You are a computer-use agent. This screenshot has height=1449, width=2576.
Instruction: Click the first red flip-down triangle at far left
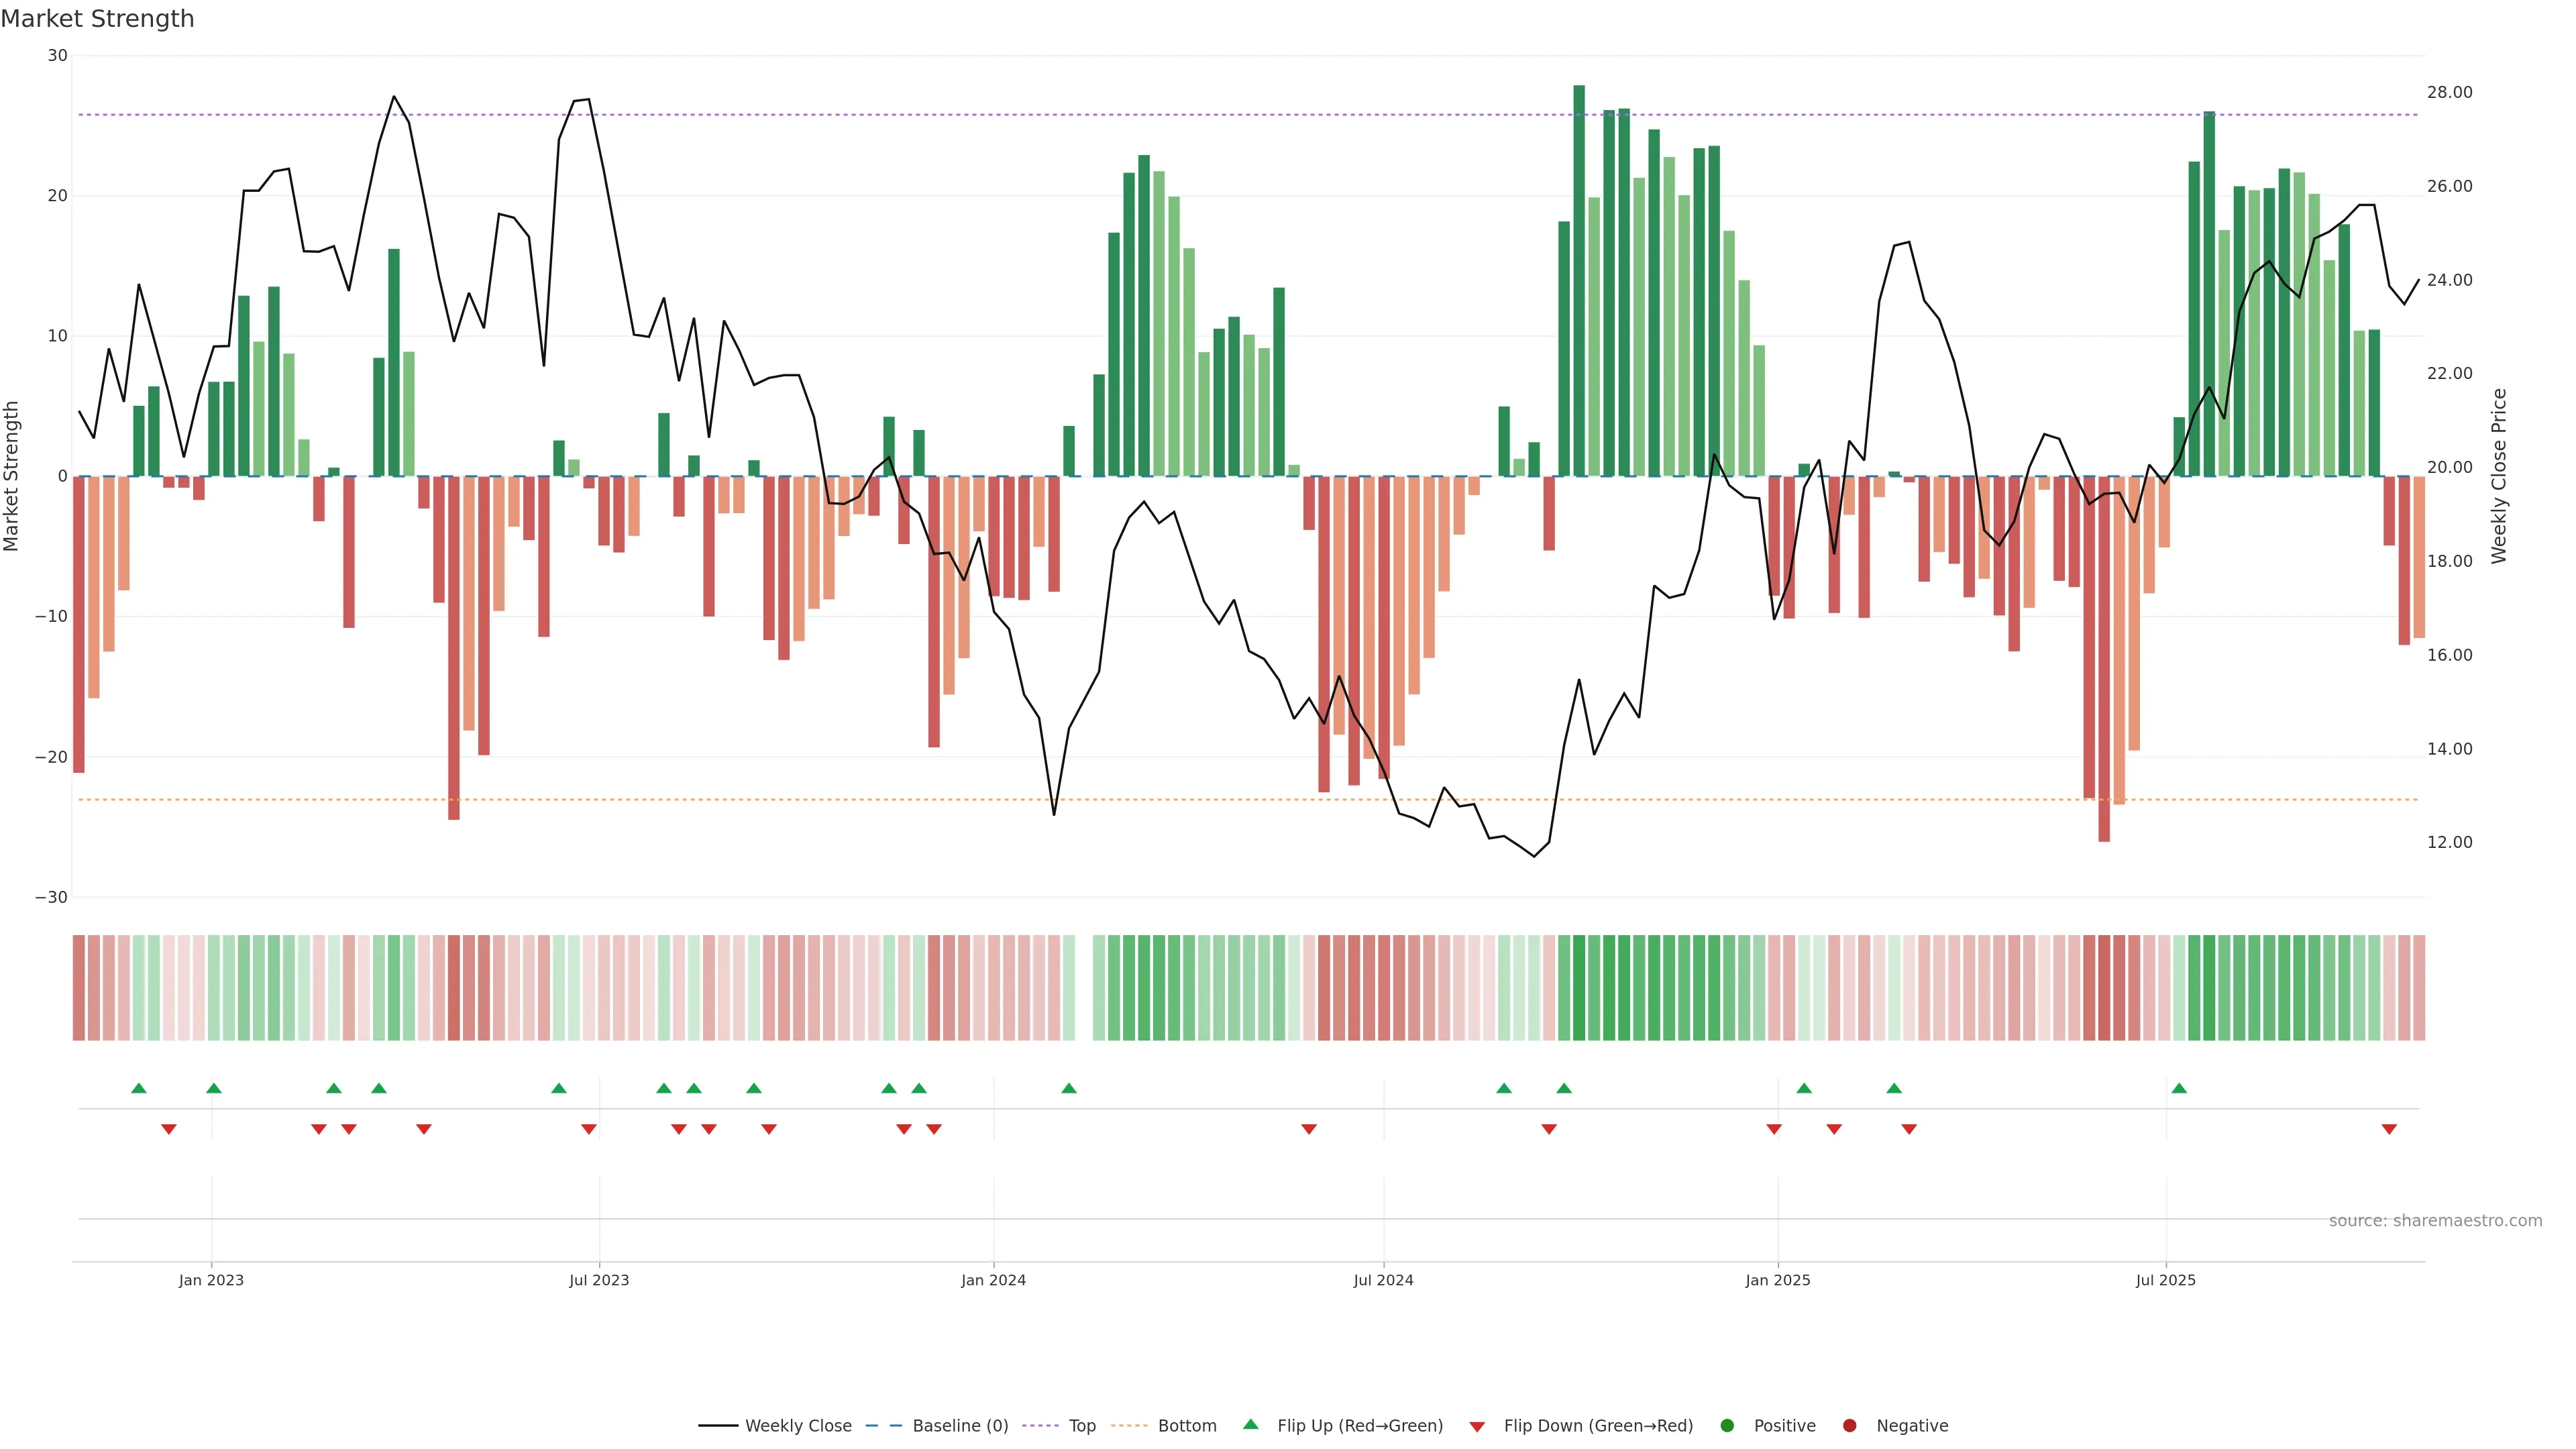coord(169,1129)
